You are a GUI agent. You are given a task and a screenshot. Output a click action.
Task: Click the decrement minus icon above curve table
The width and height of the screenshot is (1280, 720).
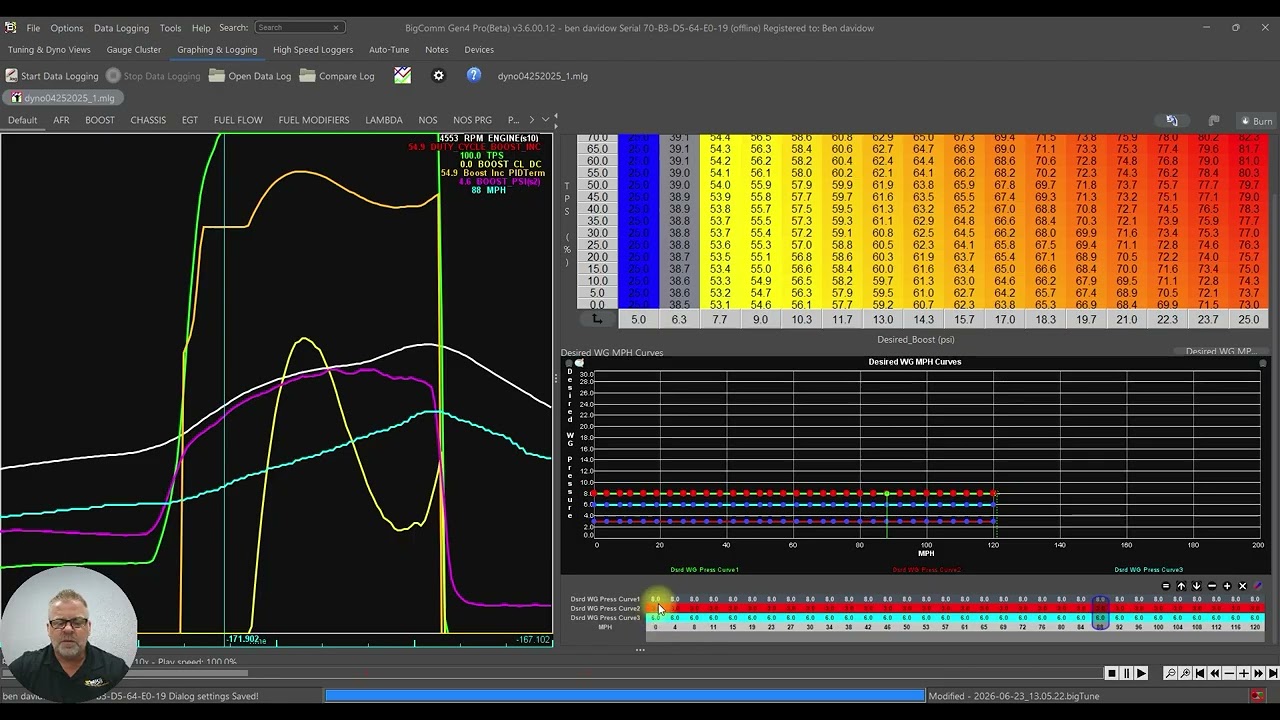[1212, 586]
